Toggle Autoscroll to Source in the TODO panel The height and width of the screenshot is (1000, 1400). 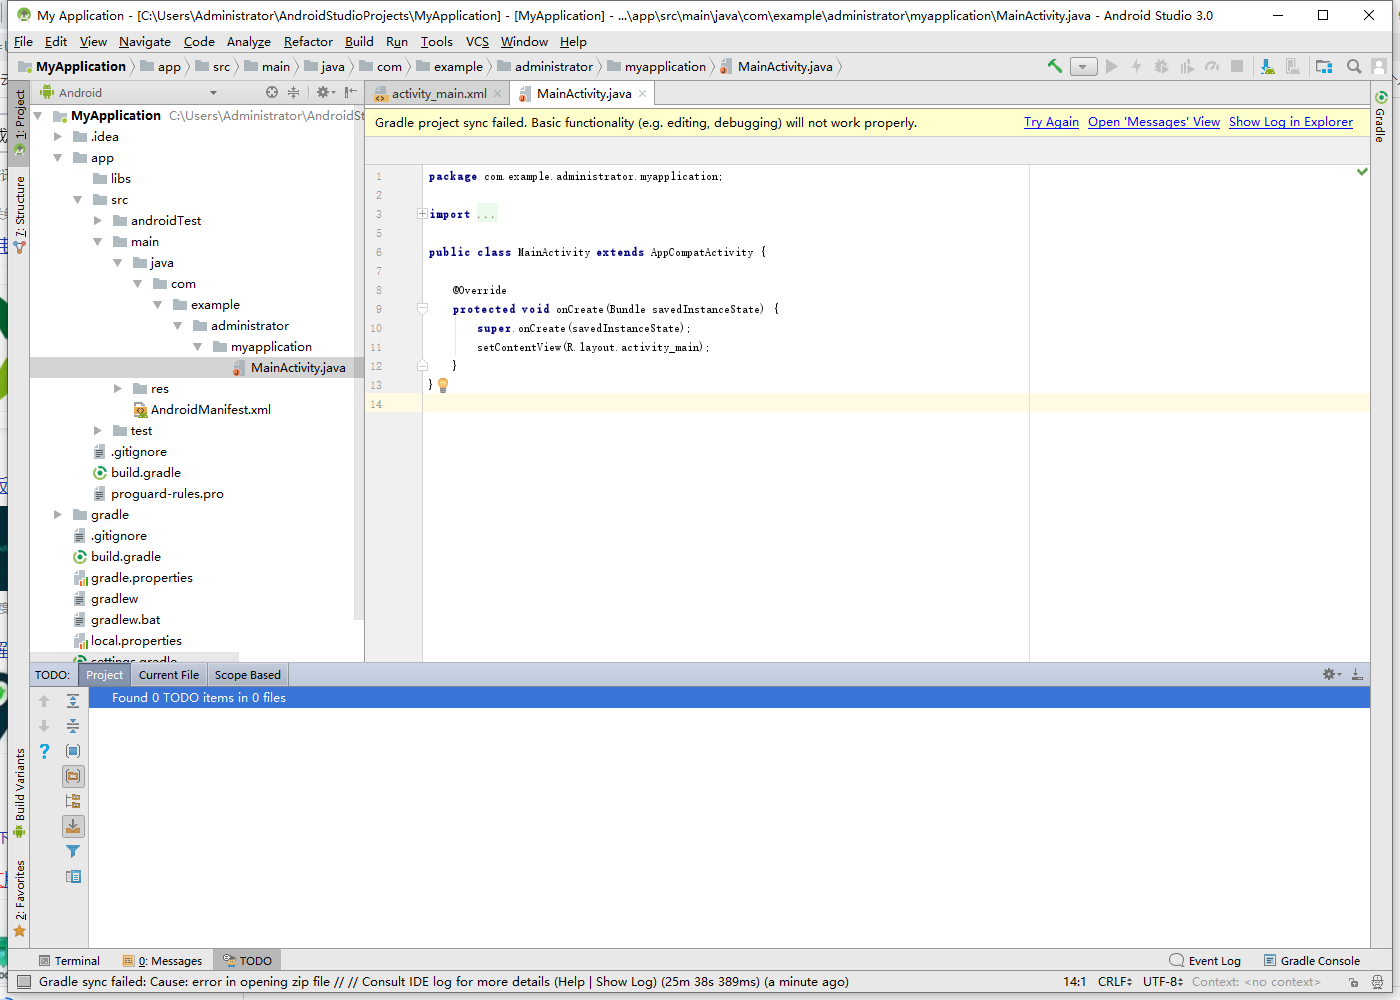73,826
